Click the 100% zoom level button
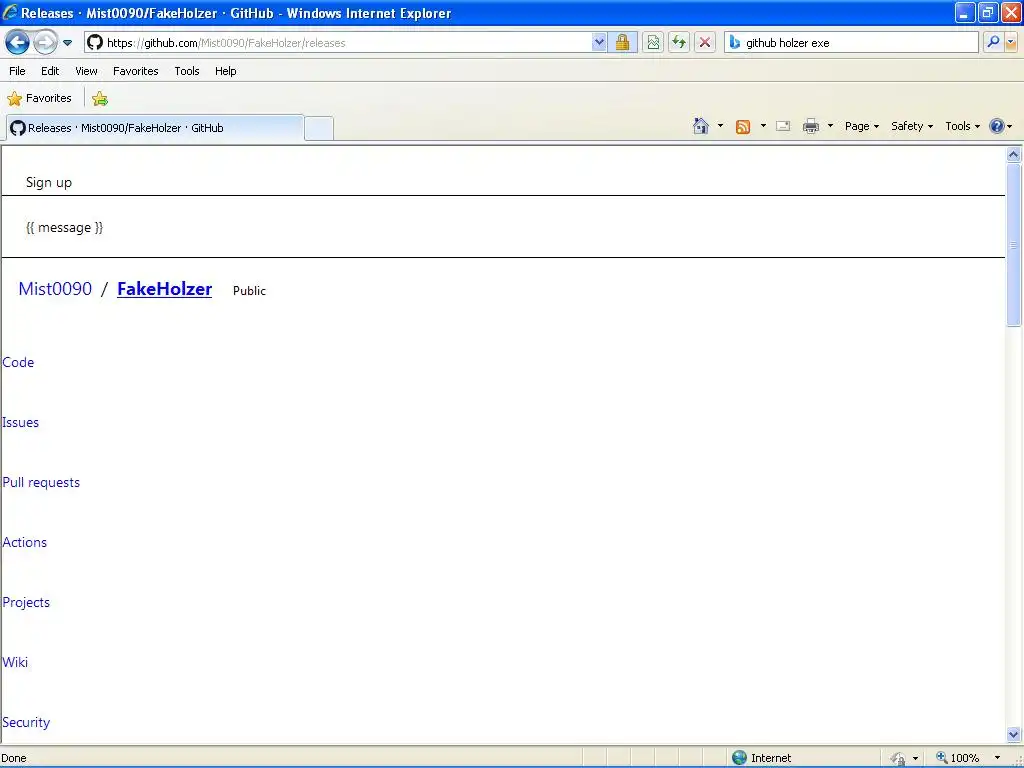Image resolution: width=1024 pixels, height=768 pixels. (957, 758)
